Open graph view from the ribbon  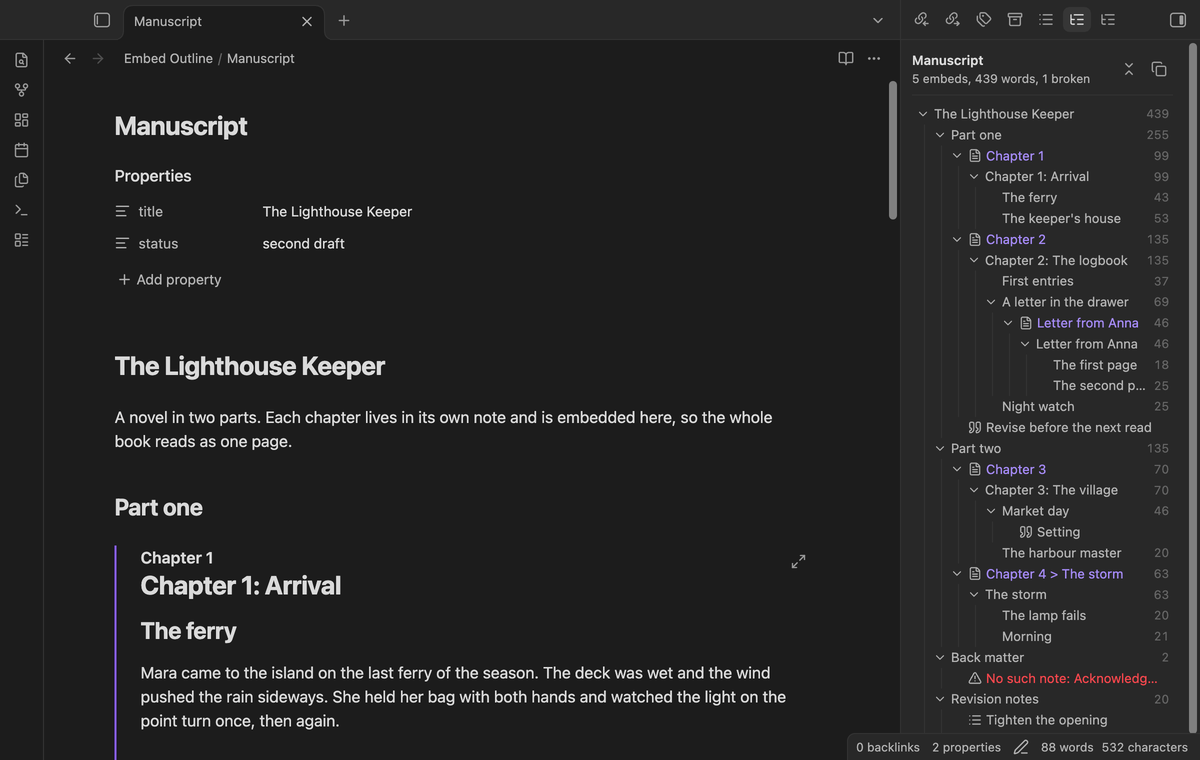(21, 91)
